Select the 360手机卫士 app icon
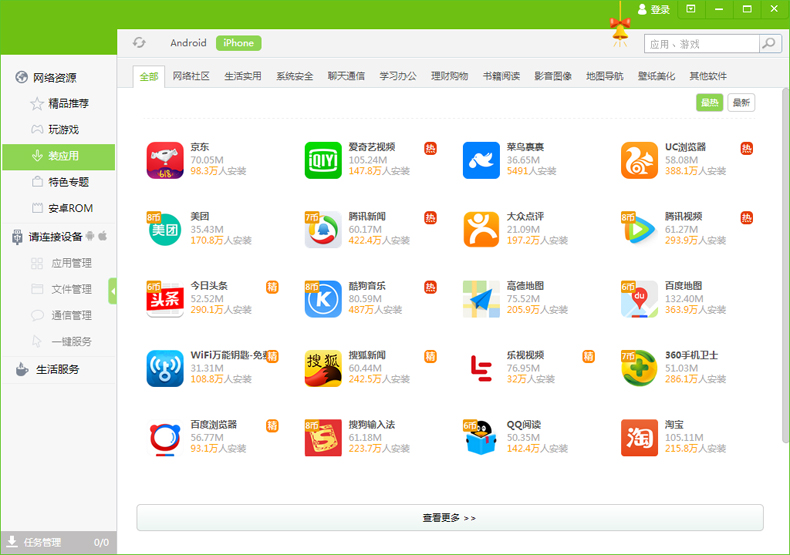Viewport: 790px width, 555px height. tap(639, 369)
